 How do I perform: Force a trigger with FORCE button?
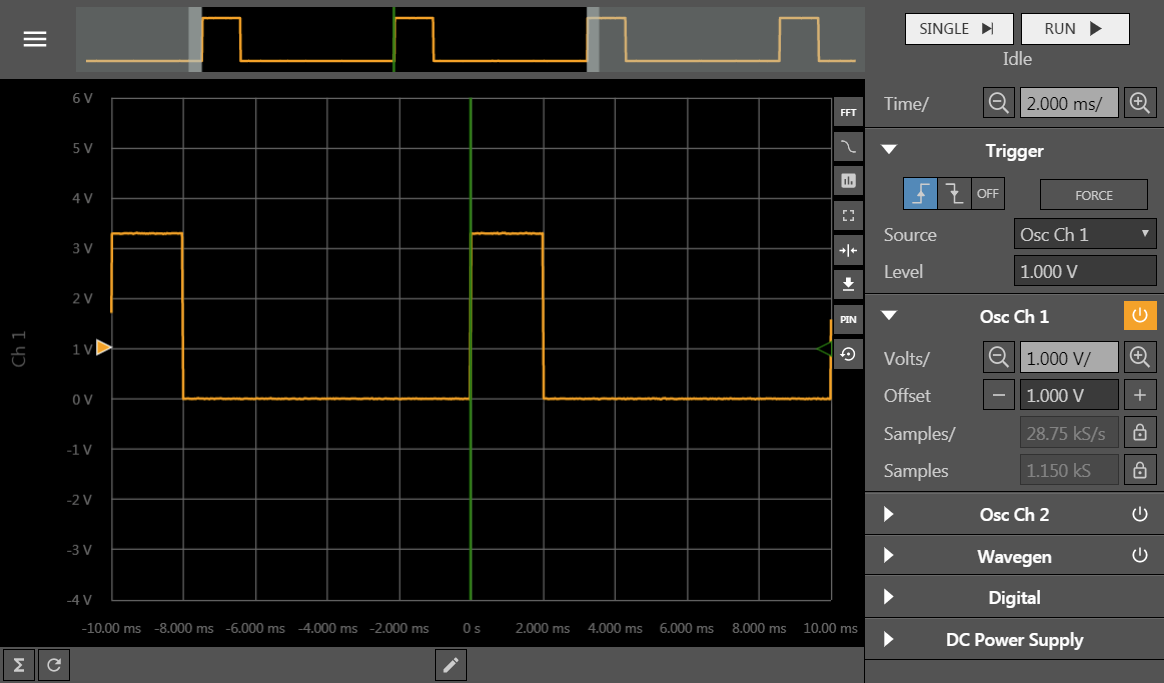pos(1093,195)
